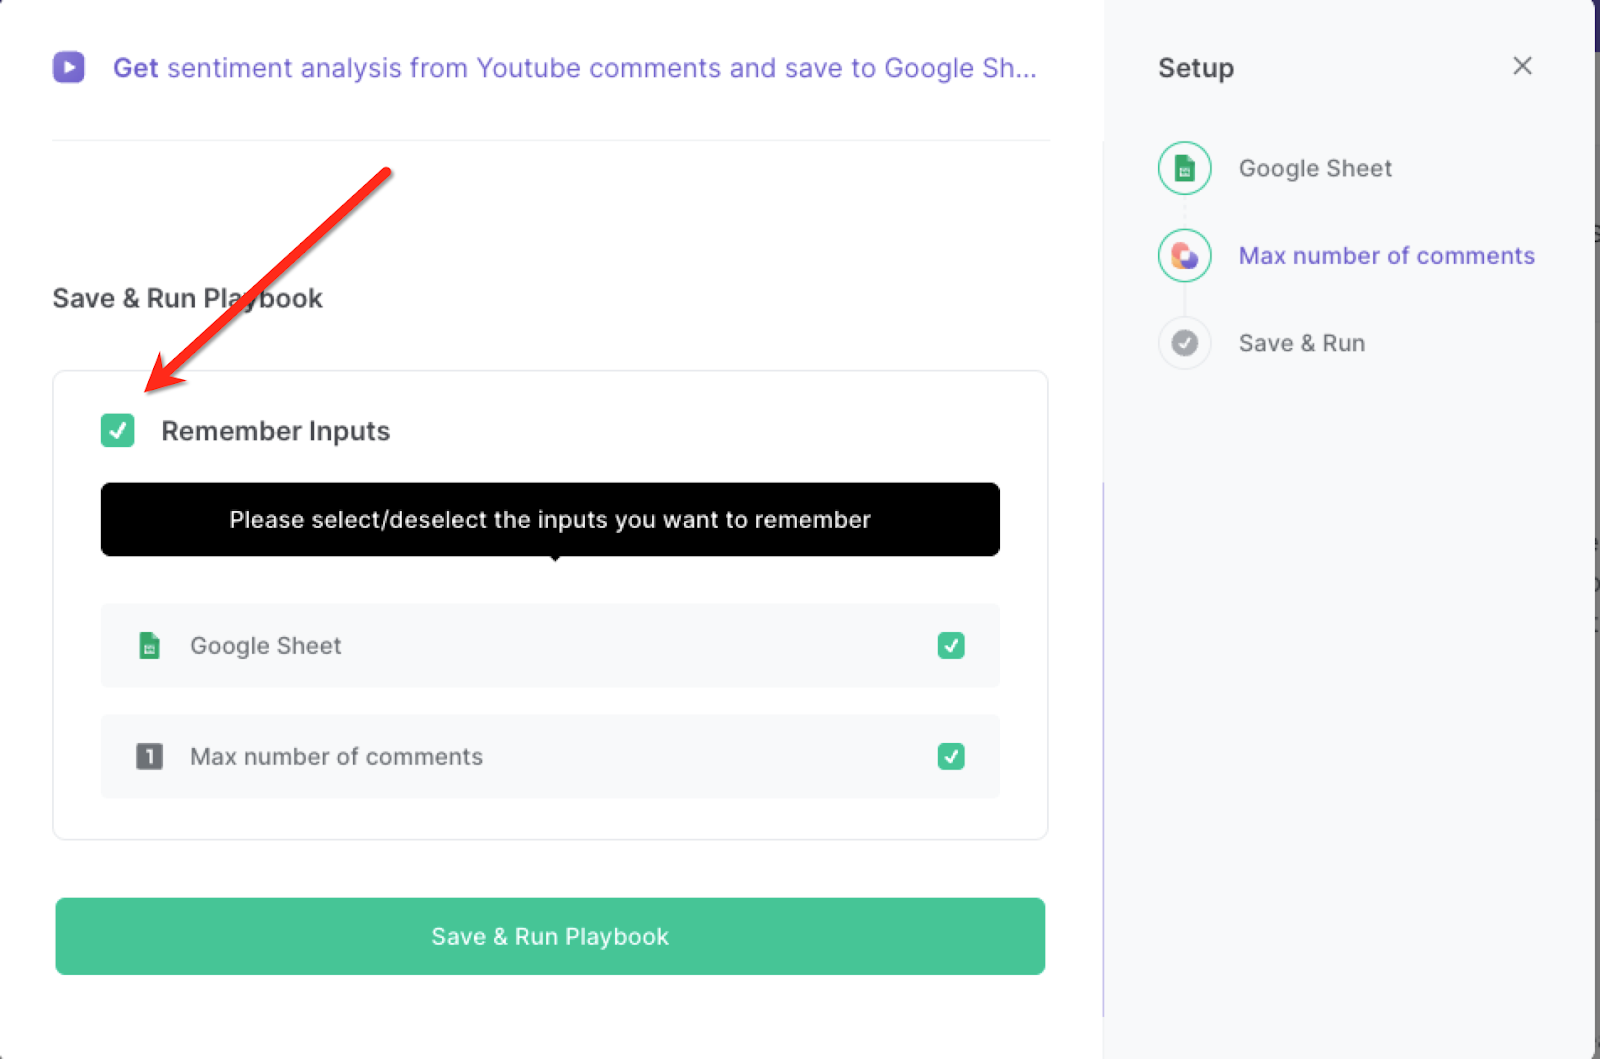Click the green Google Sheet file icon in inputs list
This screenshot has height=1059, width=1600.
tap(149, 645)
